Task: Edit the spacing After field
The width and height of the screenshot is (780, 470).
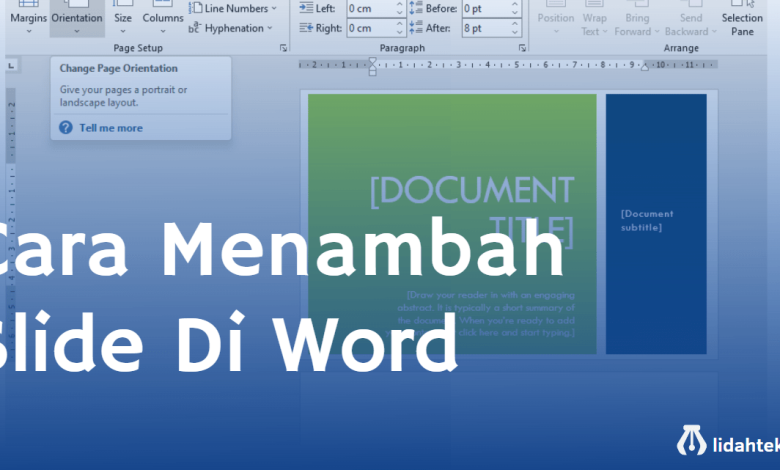Action: (x=486, y=28)
